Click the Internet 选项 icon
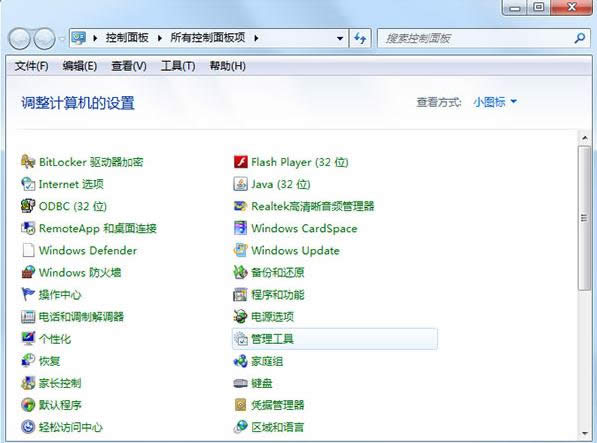597x443 pixels. pyautogui.click(x=28, y=184)
